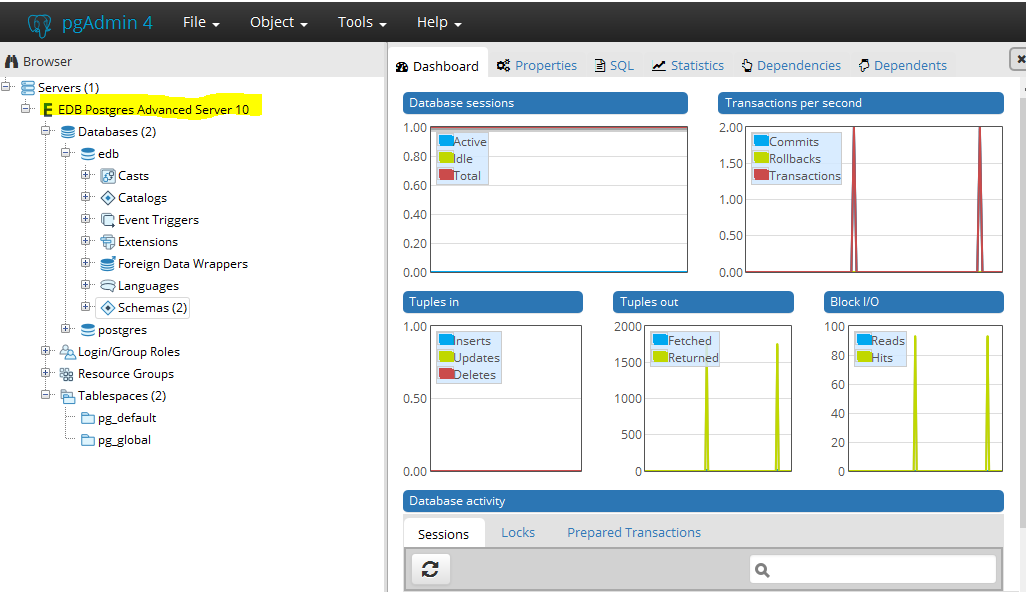Open the Help menu
This screenshot has height=592, width=1026.
pyautogui.click(x=439, y=22)
